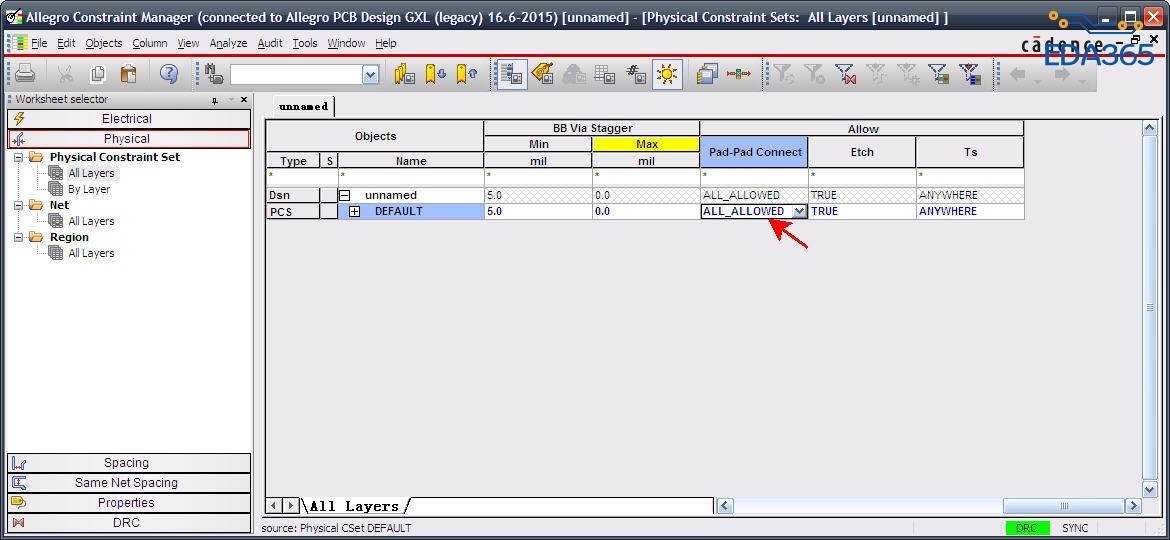This screenshot has width=1170, height=540.
Task: Collapse the unnamed Dsn row
Action: click(x=345, y=195)
